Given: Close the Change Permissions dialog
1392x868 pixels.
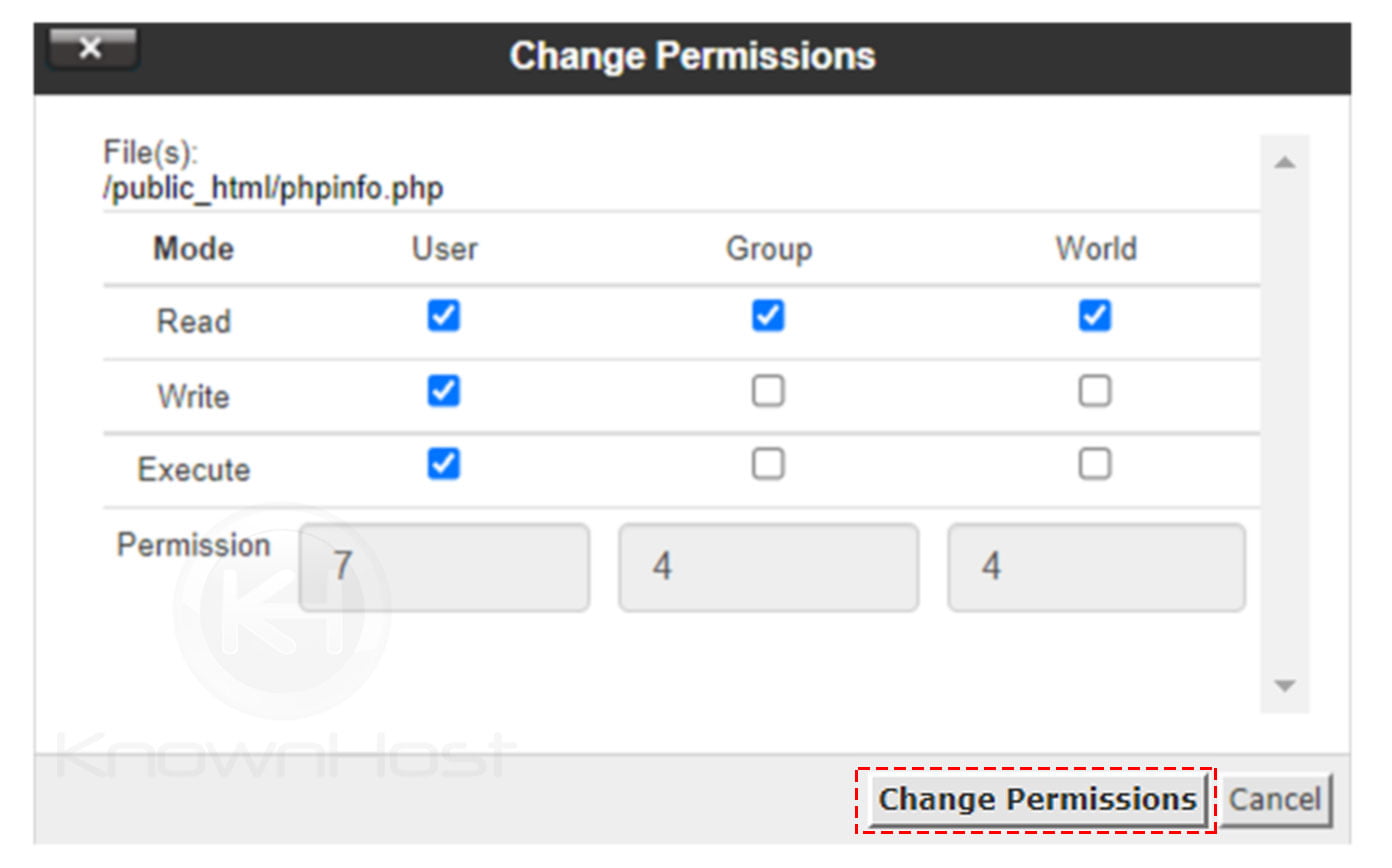Looking at the screenshot, I should pyautogui.click(x=90, y=47).
